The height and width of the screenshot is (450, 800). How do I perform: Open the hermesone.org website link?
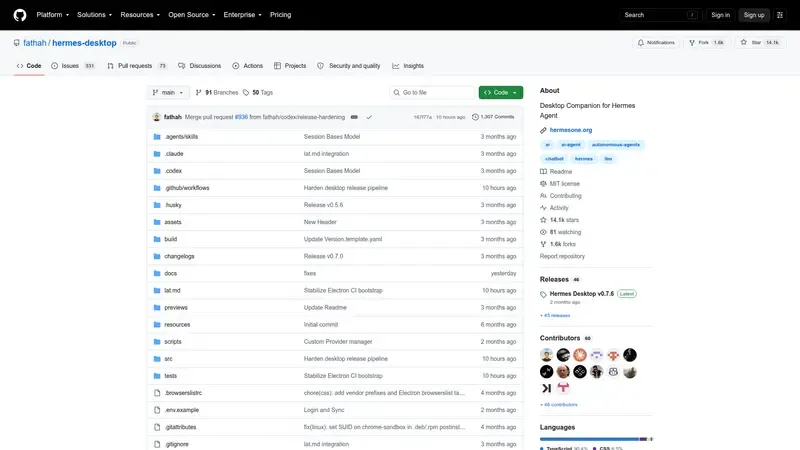(571, 130)
